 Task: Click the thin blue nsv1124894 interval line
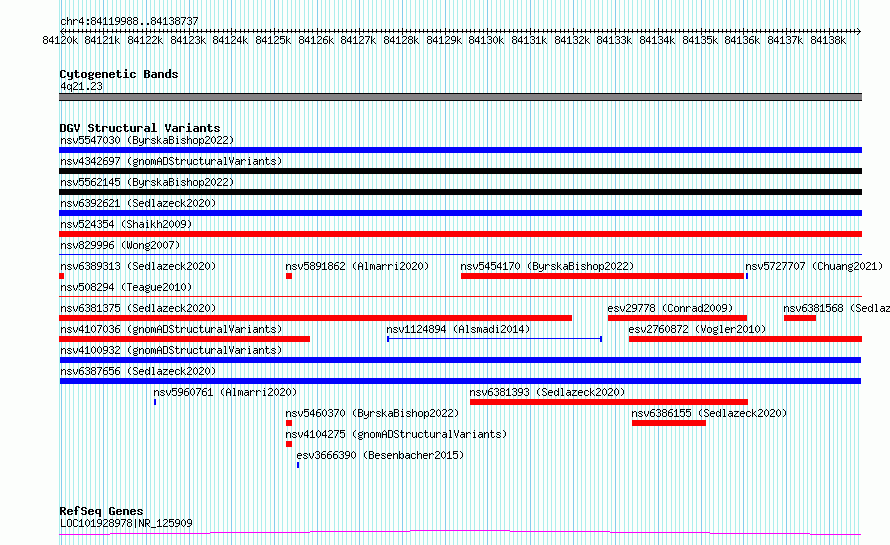pos(494,339)
